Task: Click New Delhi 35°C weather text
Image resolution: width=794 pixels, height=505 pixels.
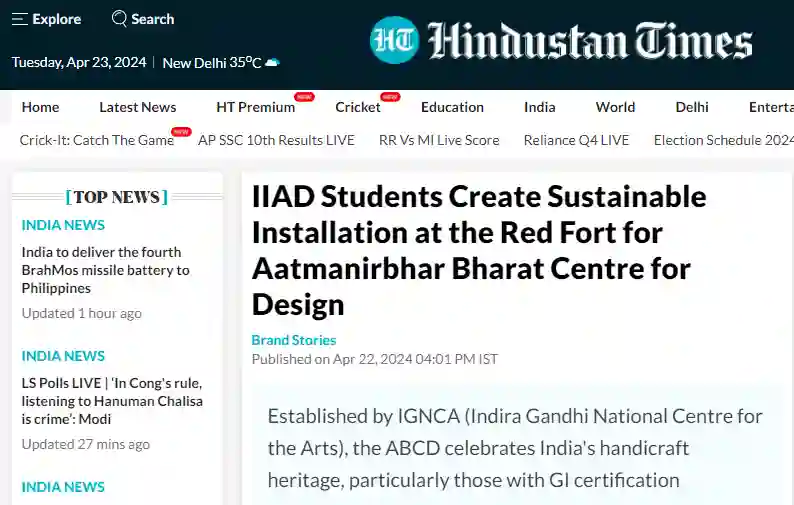Action: 212,63
